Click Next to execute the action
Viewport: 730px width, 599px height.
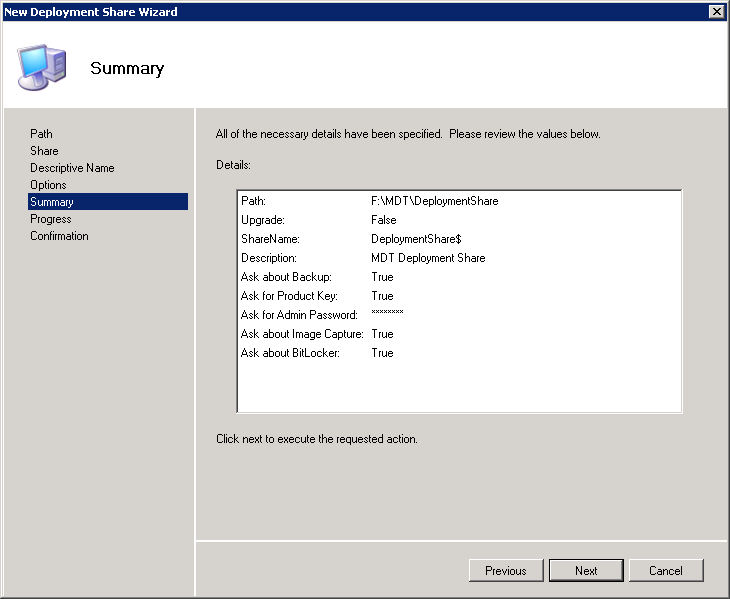586,570
